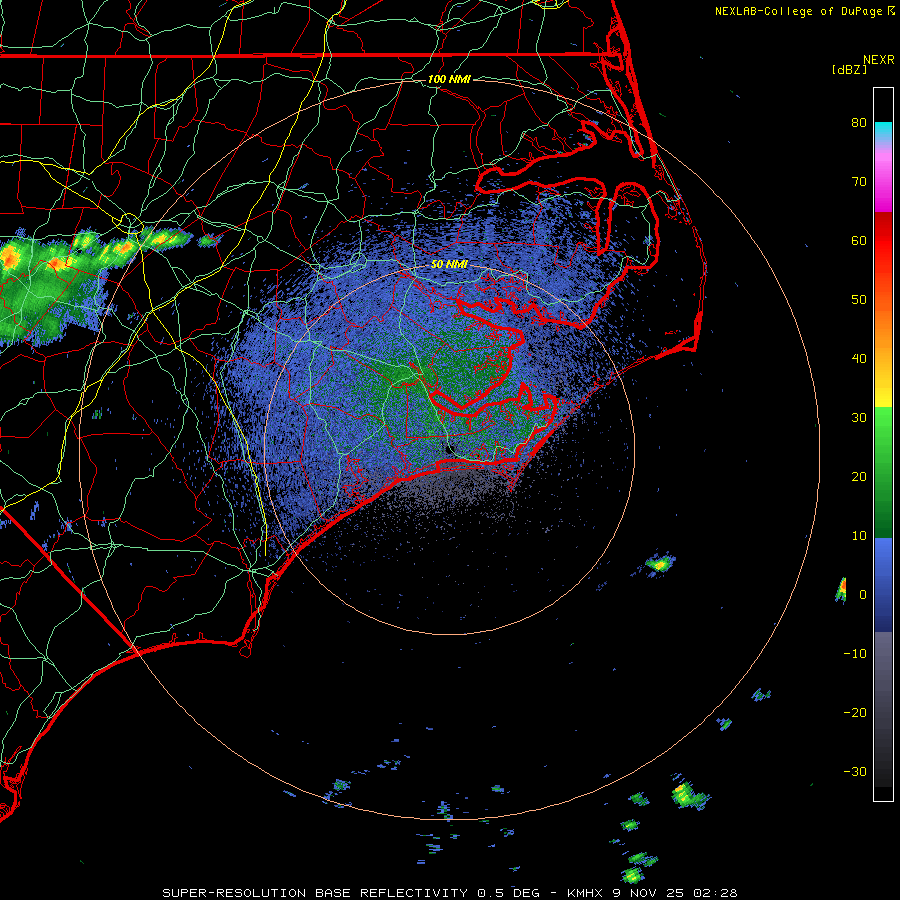
Task: Click the 10 value on the dBZ scale
Action: point(859,536)
